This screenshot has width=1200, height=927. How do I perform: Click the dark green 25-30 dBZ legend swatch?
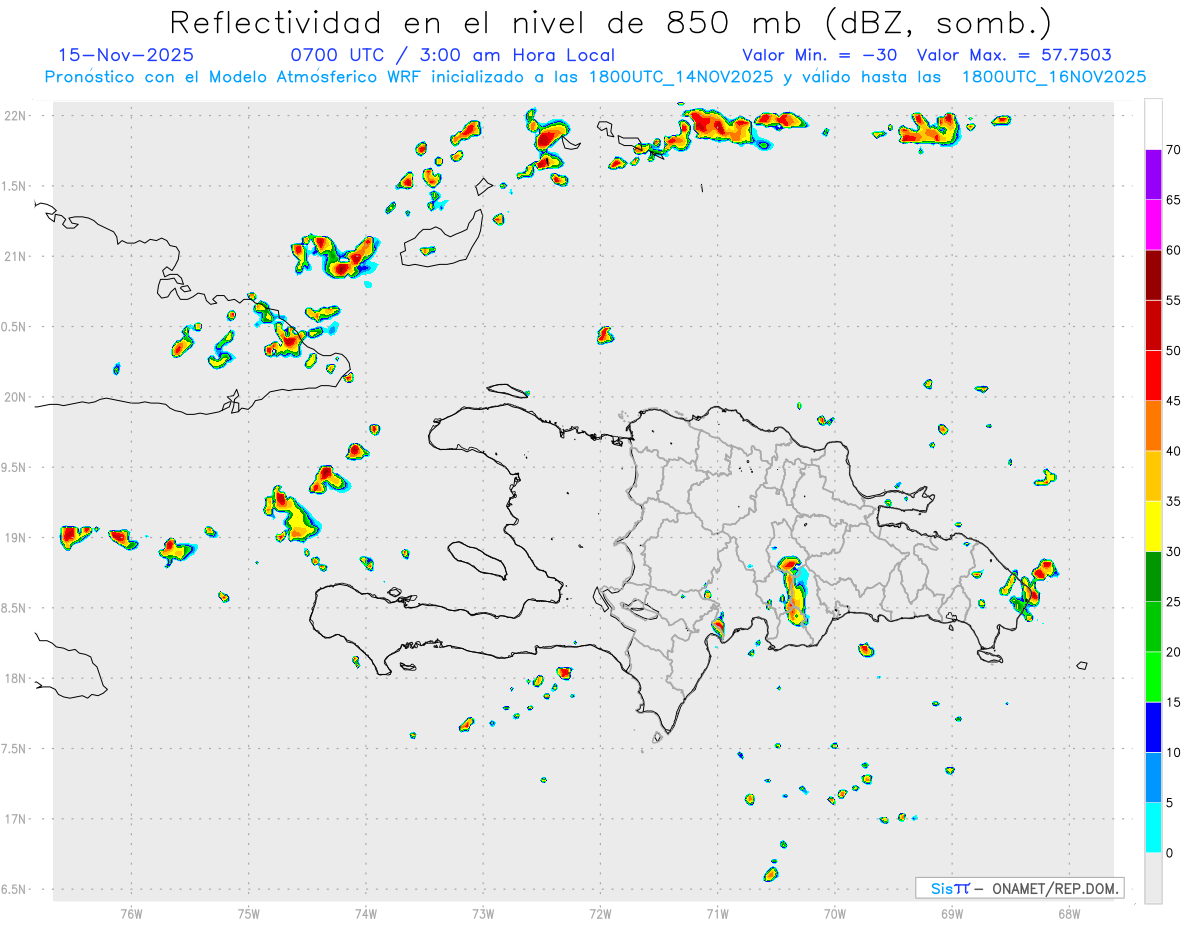coord(1153,577)
